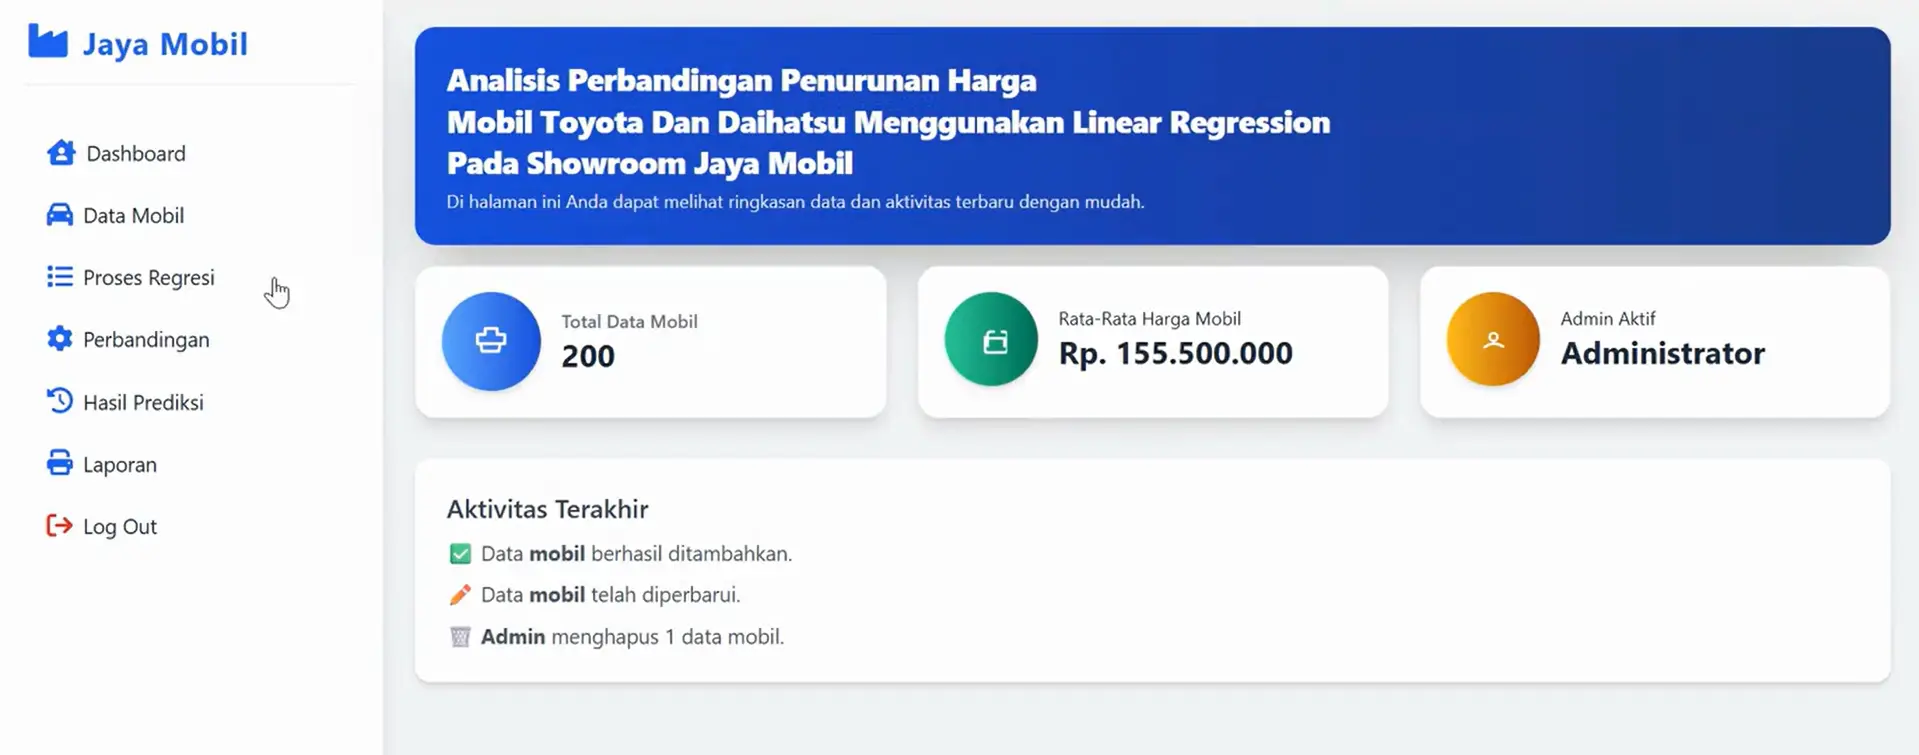Select the Dashboard home icon
Screen dimensions: 1919x755
tap(61, 152)
